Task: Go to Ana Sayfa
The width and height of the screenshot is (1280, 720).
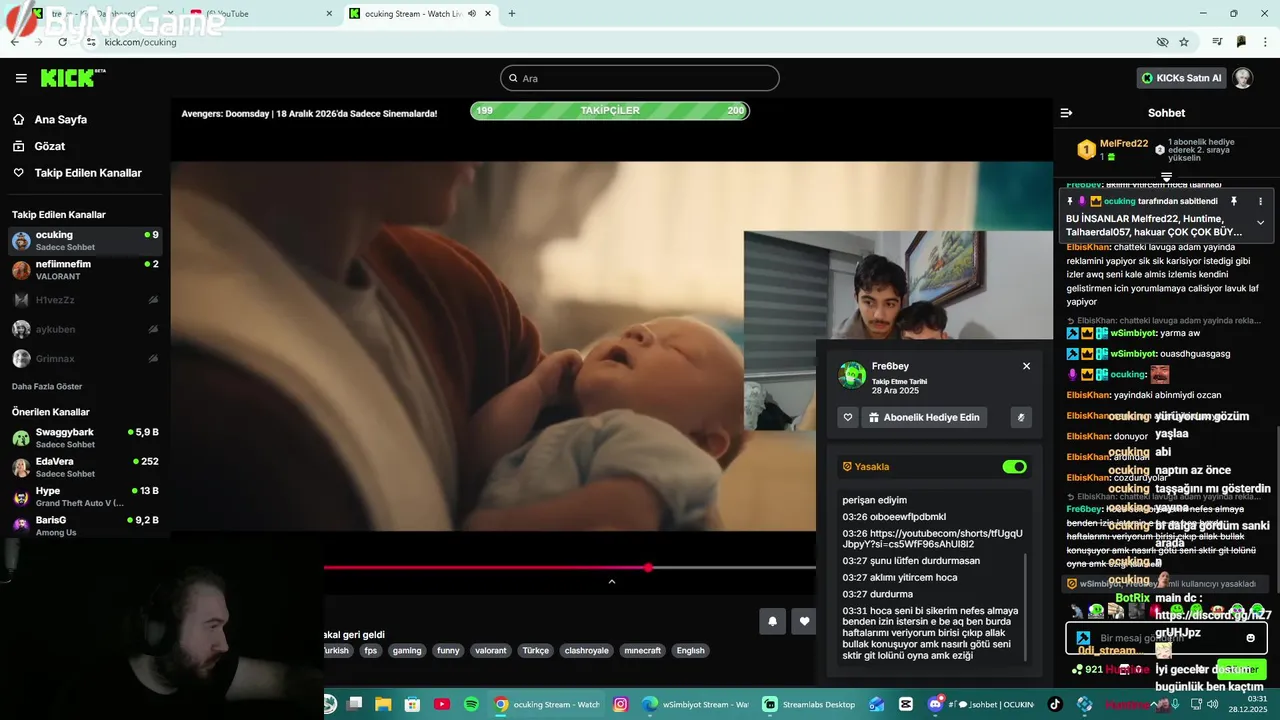Action: (x=50, y=119)
